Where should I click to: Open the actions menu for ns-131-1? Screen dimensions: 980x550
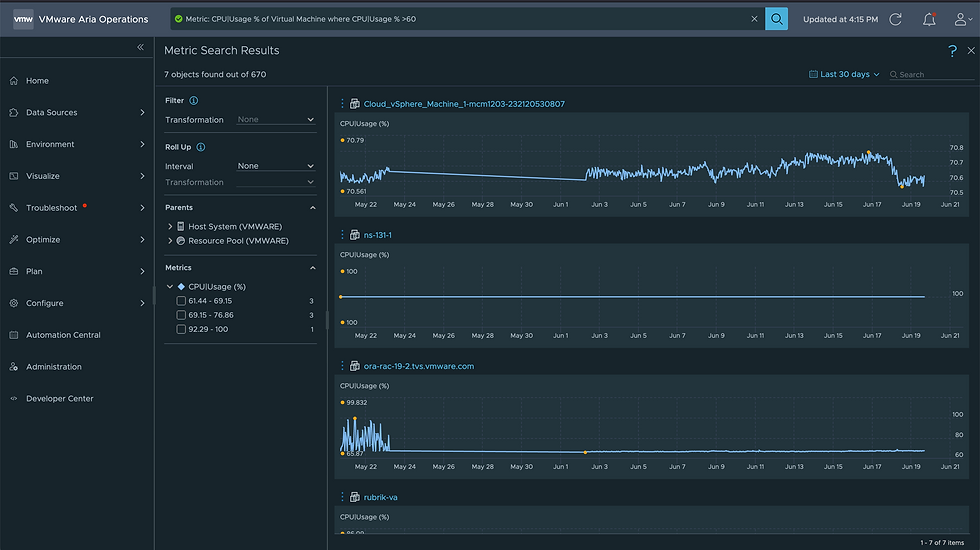[342, 235]
